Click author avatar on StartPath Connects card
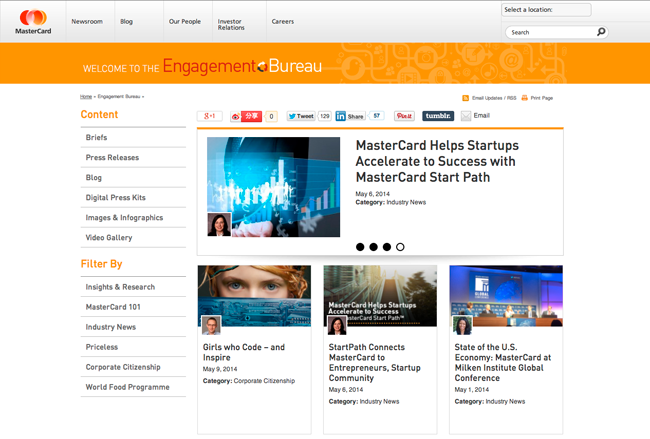Screen dimensions: 650x439 (337, 325)
